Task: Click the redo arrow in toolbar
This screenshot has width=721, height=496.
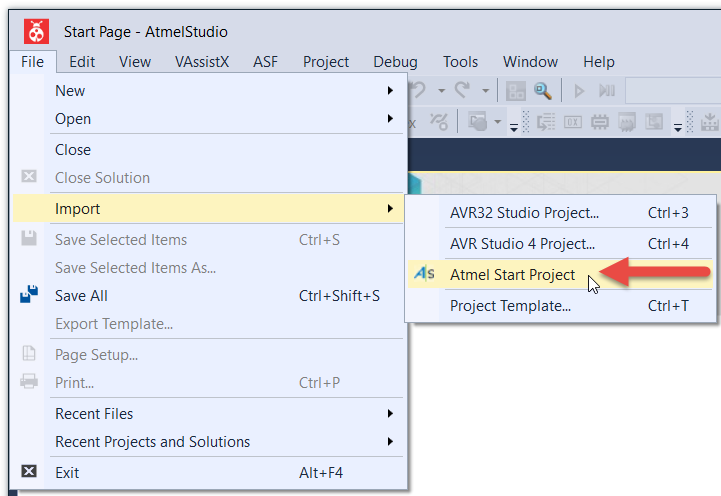Action: 462,91
